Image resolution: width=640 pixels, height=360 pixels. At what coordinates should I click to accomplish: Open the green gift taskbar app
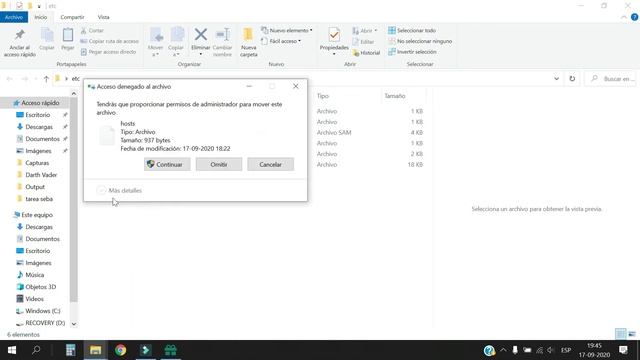[170, 350]
